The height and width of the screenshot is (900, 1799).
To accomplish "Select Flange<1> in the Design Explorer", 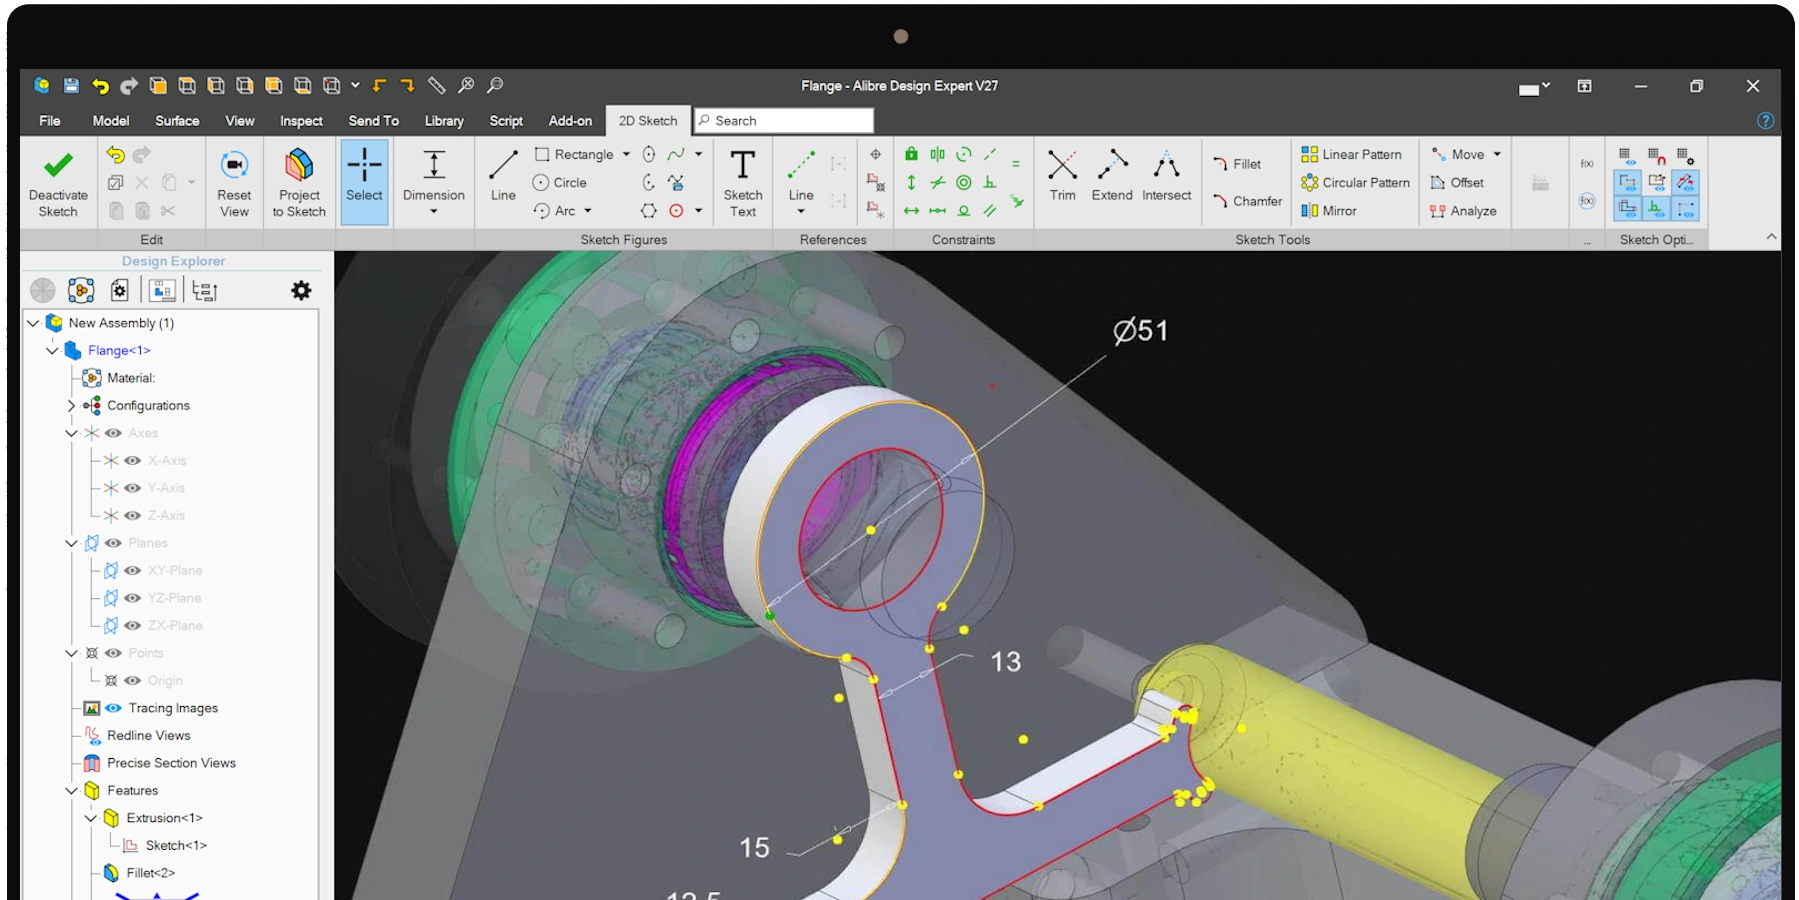I will point(118,351).
